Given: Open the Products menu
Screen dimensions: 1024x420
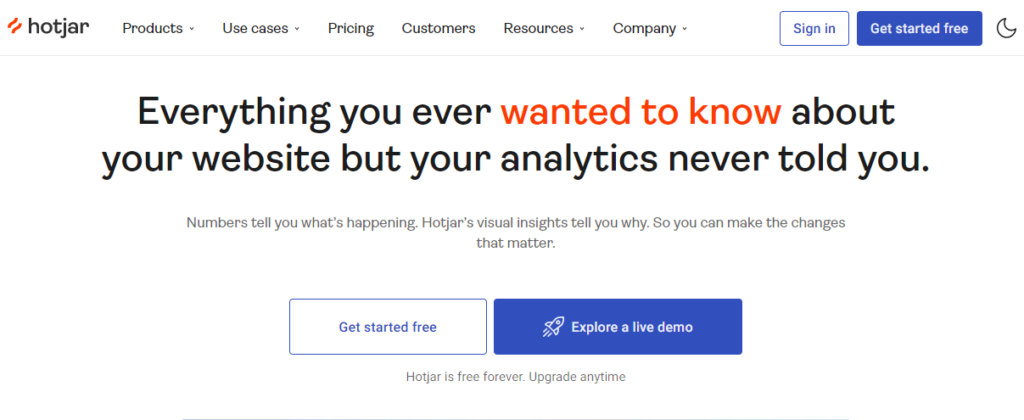Looking at the screenshot, I should 152,28.
